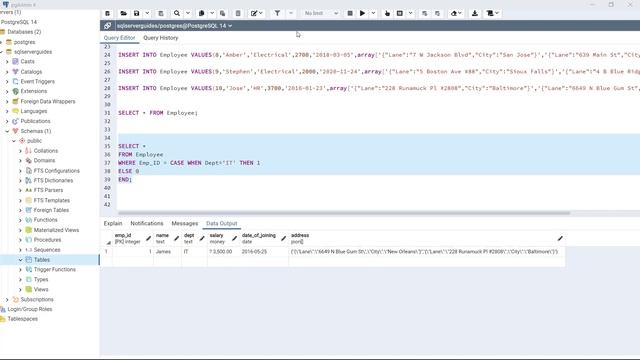The height and width of the screenshot is (360, 640).
Task: Open the Edit pencil menu in toolbar
Action: point(256,13)
